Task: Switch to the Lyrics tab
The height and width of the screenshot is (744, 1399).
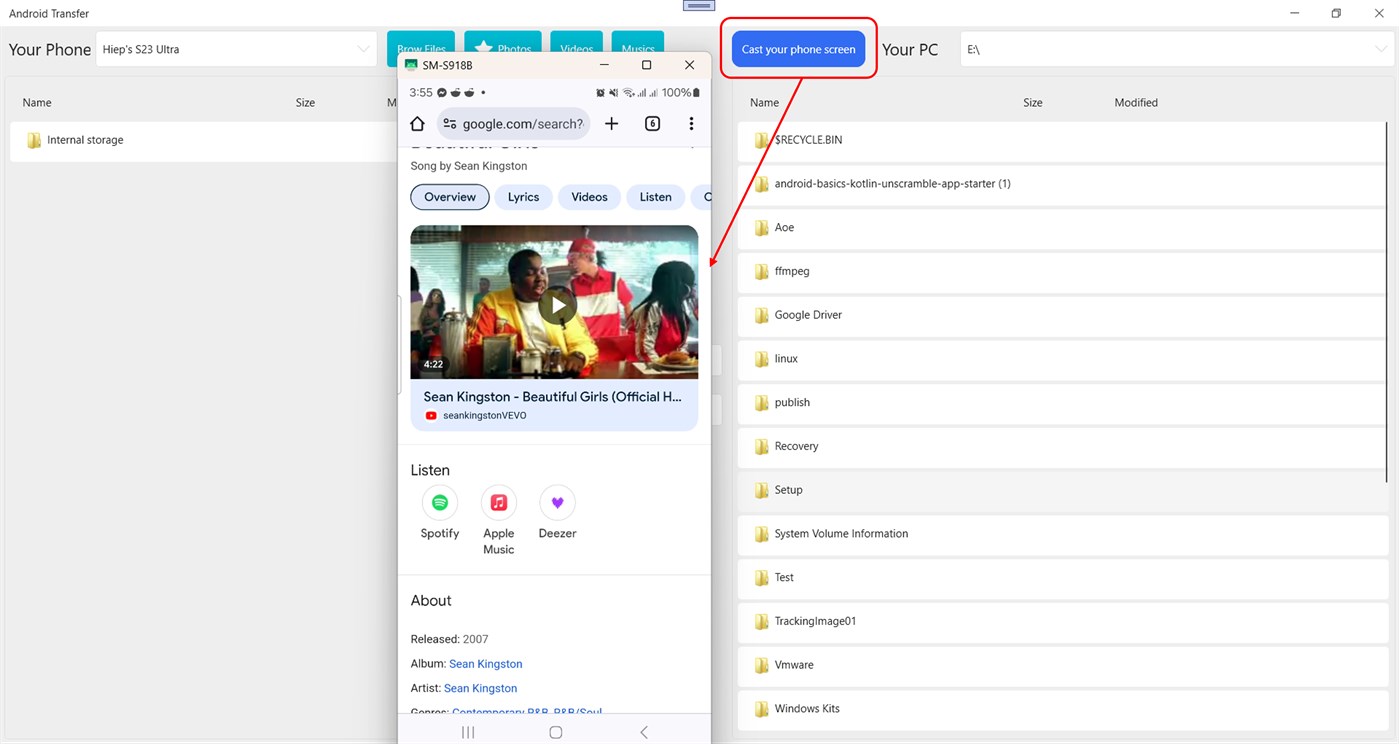Action: click(523, 197)
